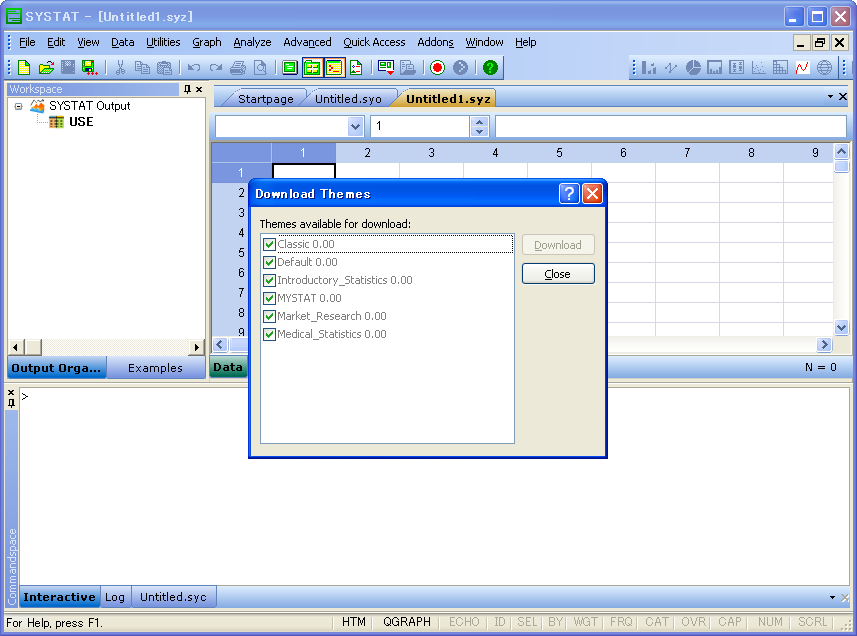Click the cell value entry field above grid
Viewport: 857px width, 636px height.
click(x=671, y=126)
